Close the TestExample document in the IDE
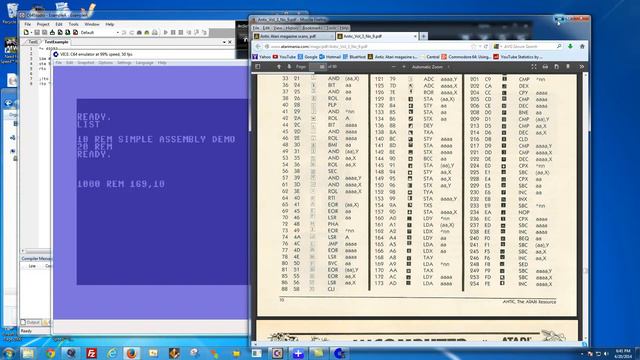Viewport: 640px width, 360px height. coord(230,42)
